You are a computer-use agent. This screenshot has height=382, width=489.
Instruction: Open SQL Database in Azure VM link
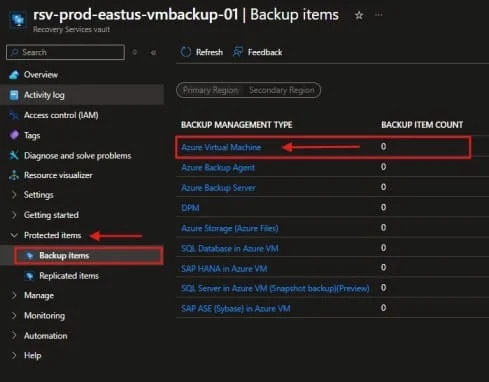[230, 248]
